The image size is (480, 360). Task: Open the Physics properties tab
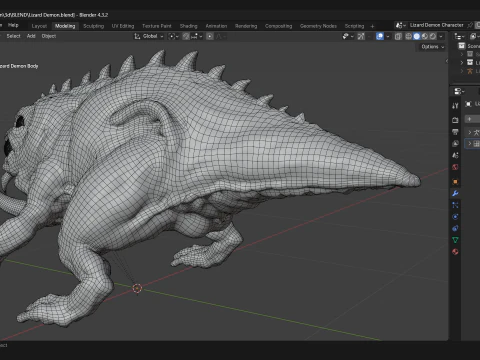tap(455, 217)
